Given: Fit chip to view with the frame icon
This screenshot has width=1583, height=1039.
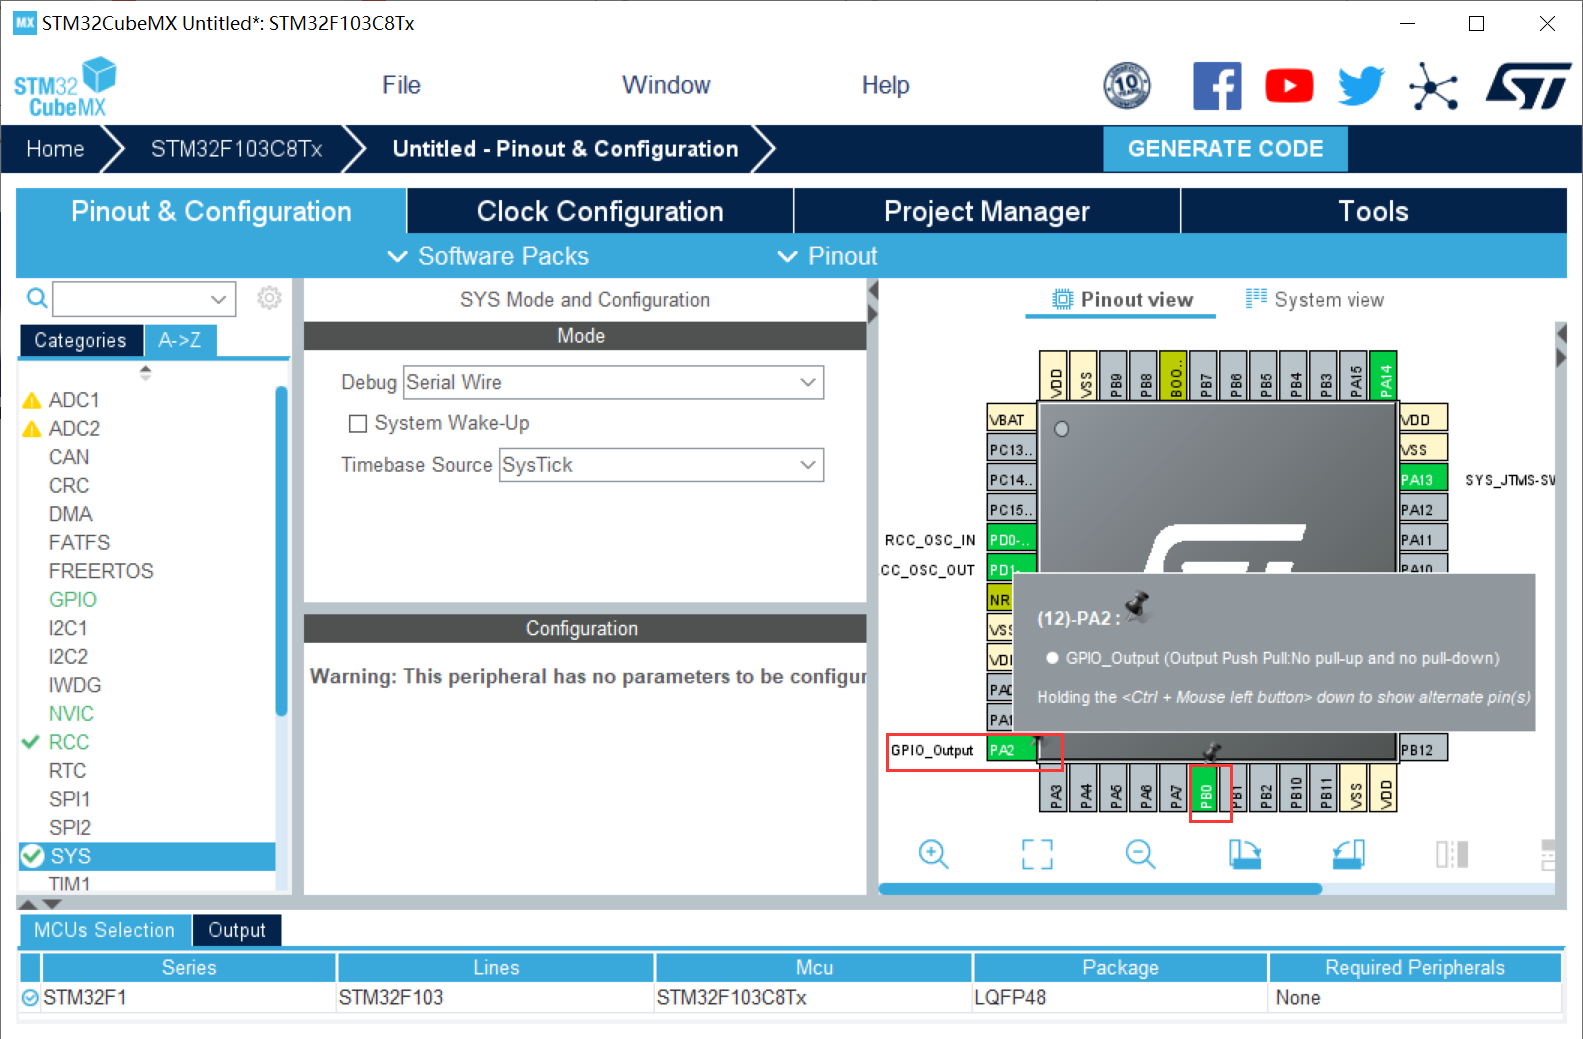Looking at the screenshot, I should pos(1037,854).
